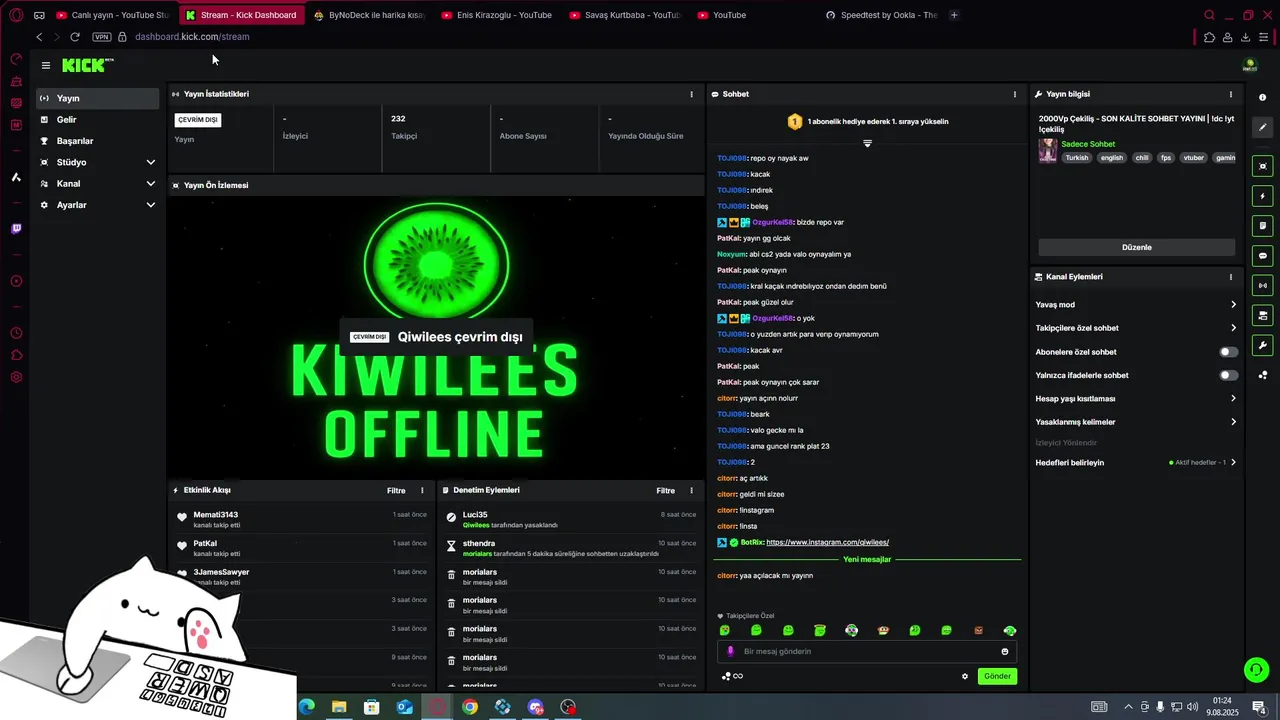
Task: Click the offline stream preview image
Action: coord(436,337)
